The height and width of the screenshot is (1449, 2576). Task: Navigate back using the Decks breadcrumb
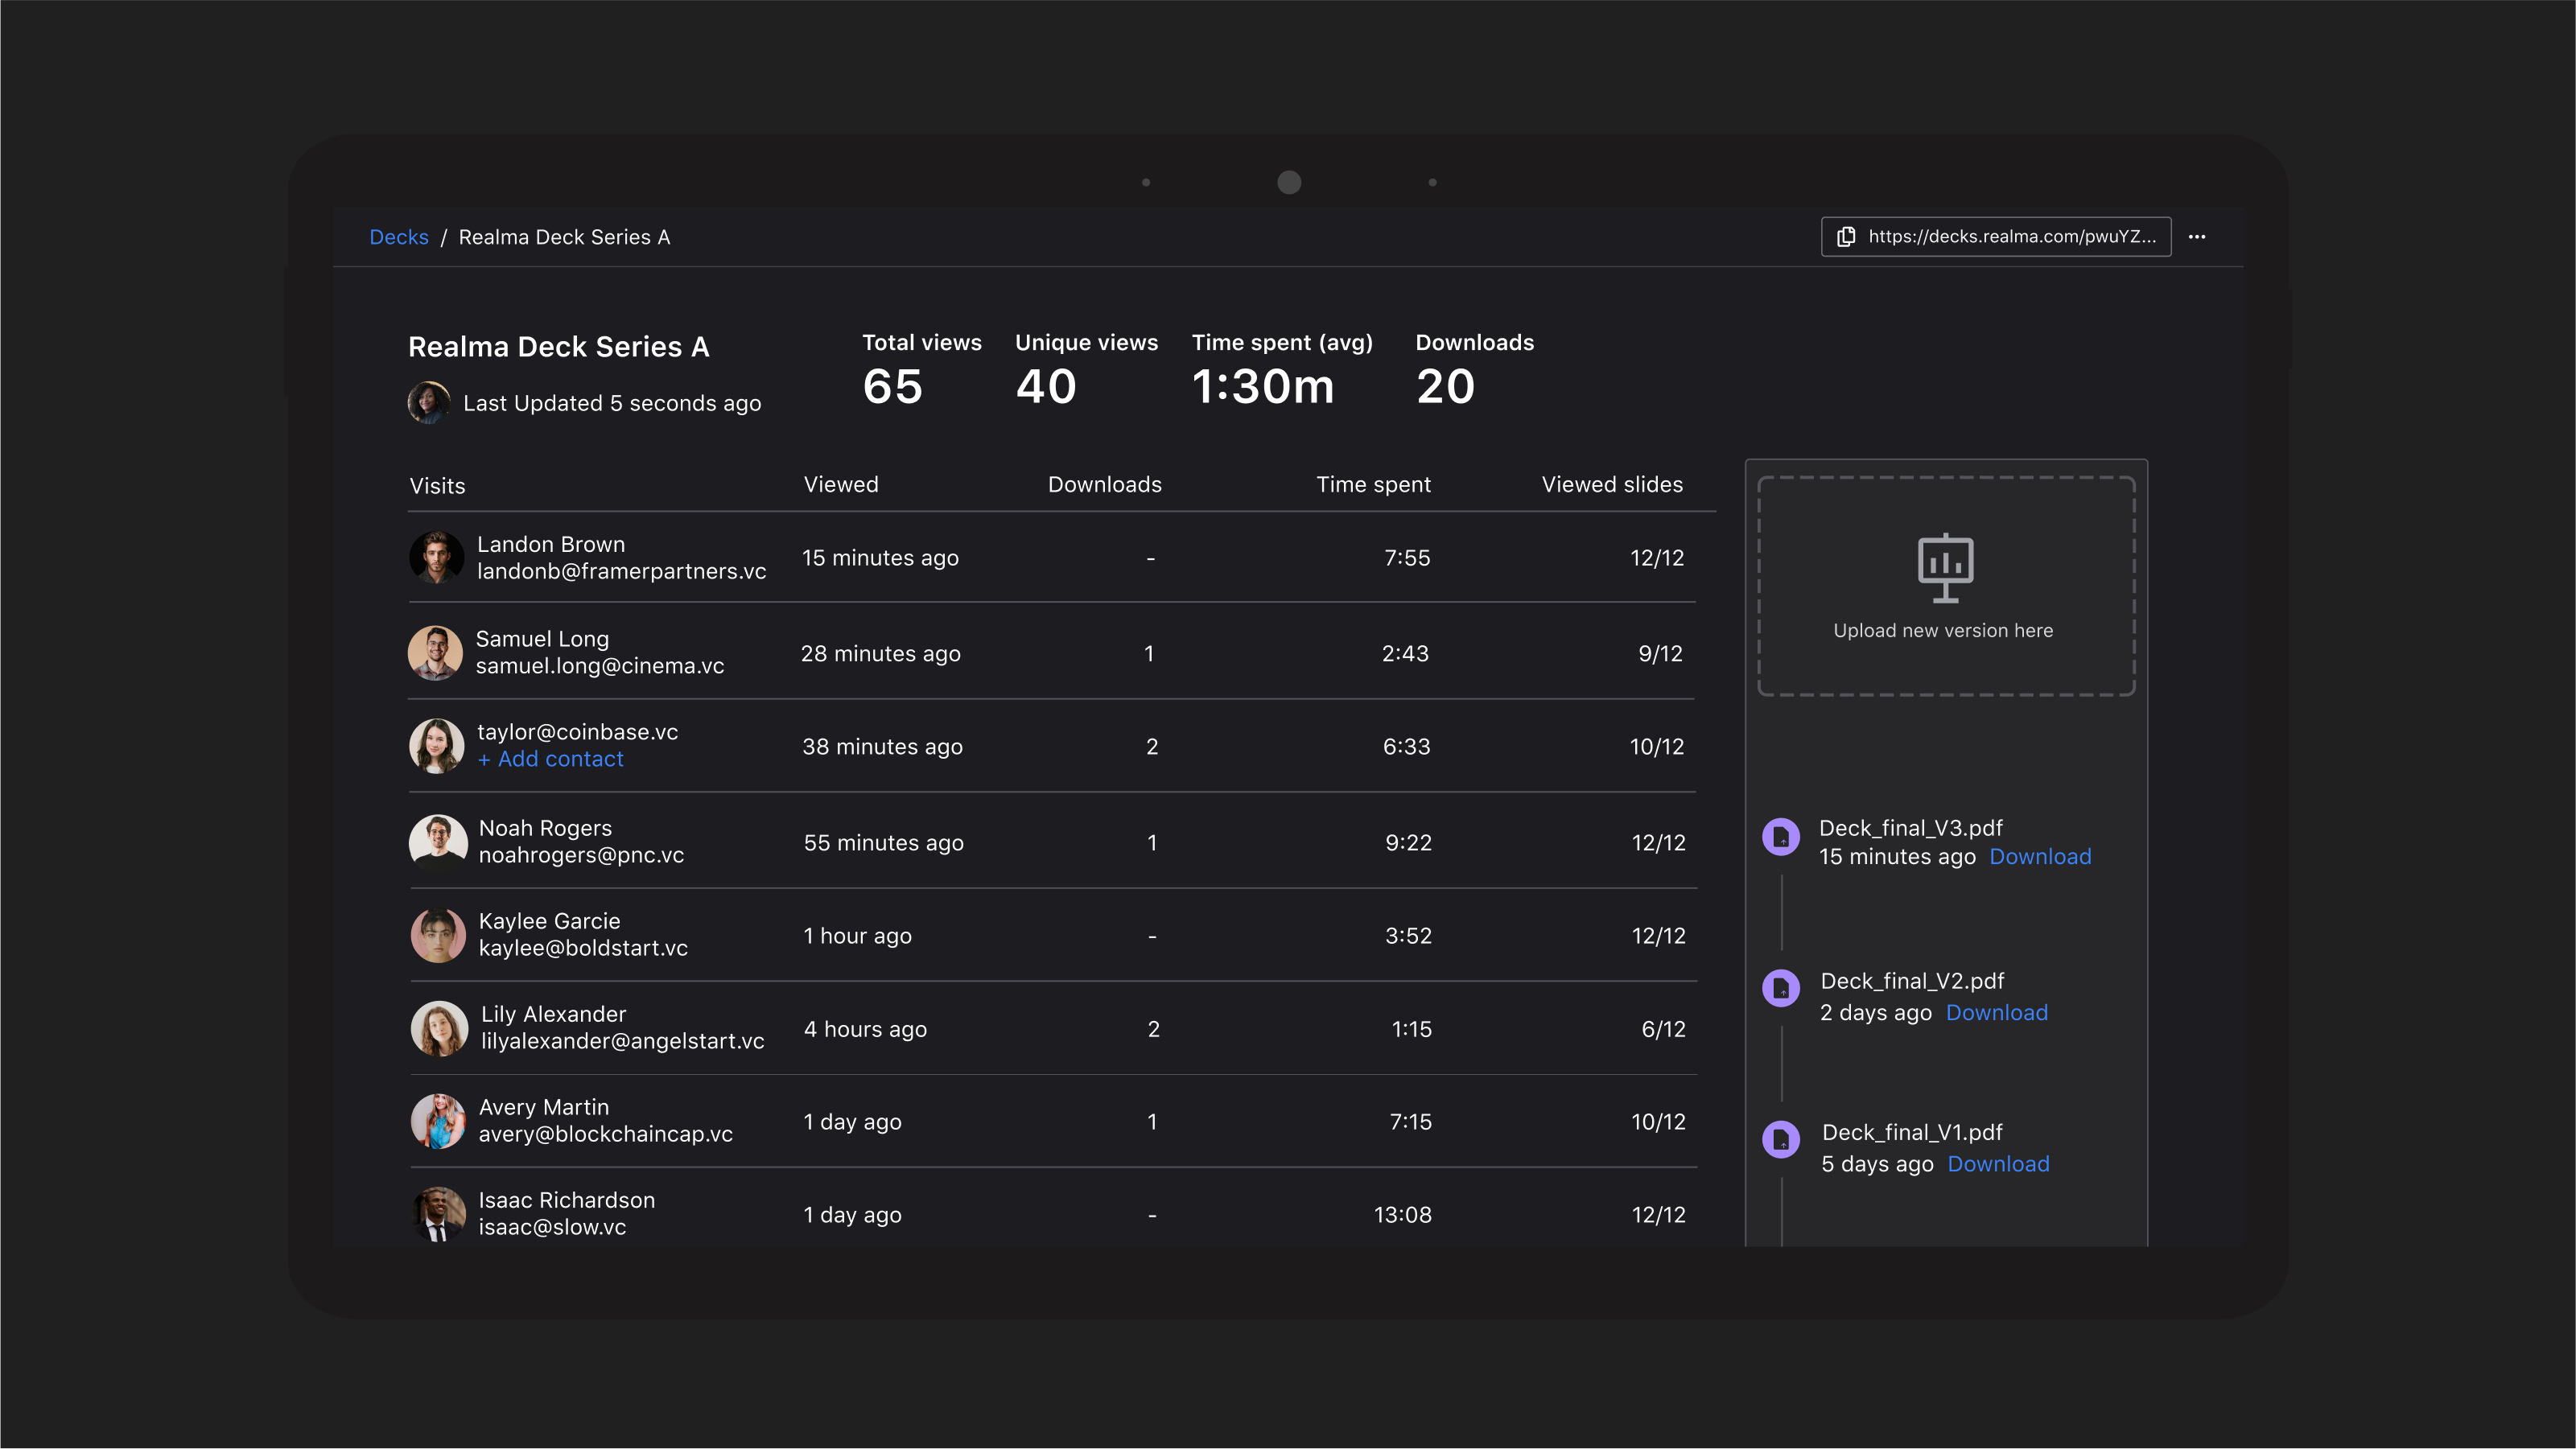point(399,237)
